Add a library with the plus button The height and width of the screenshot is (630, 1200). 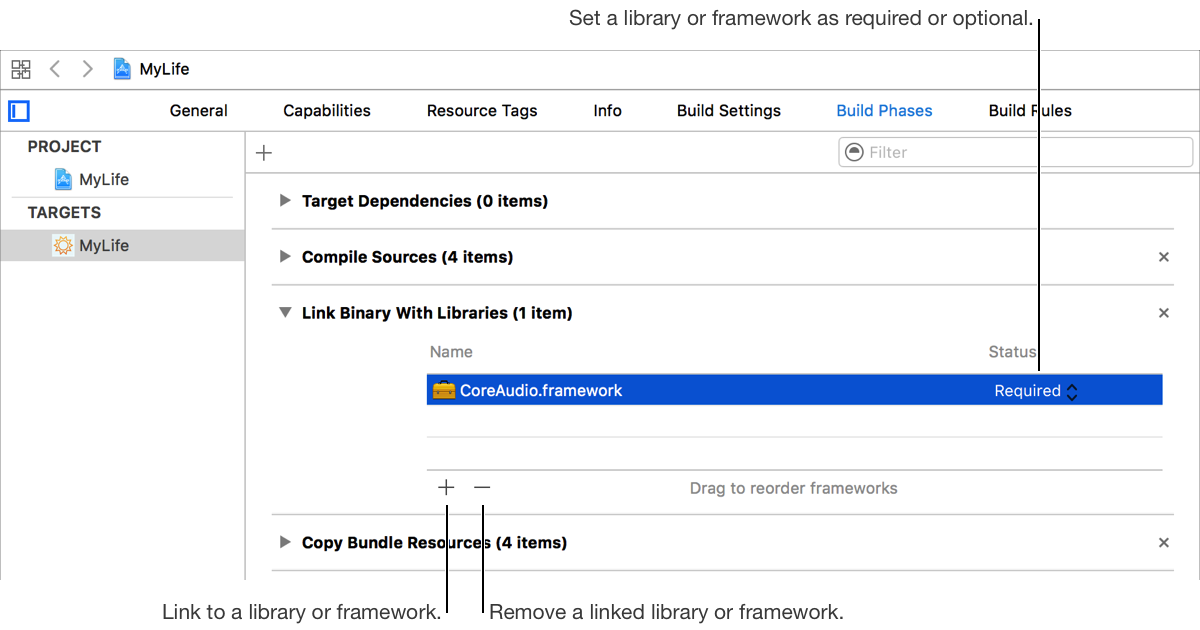click(x=446, y=488)
